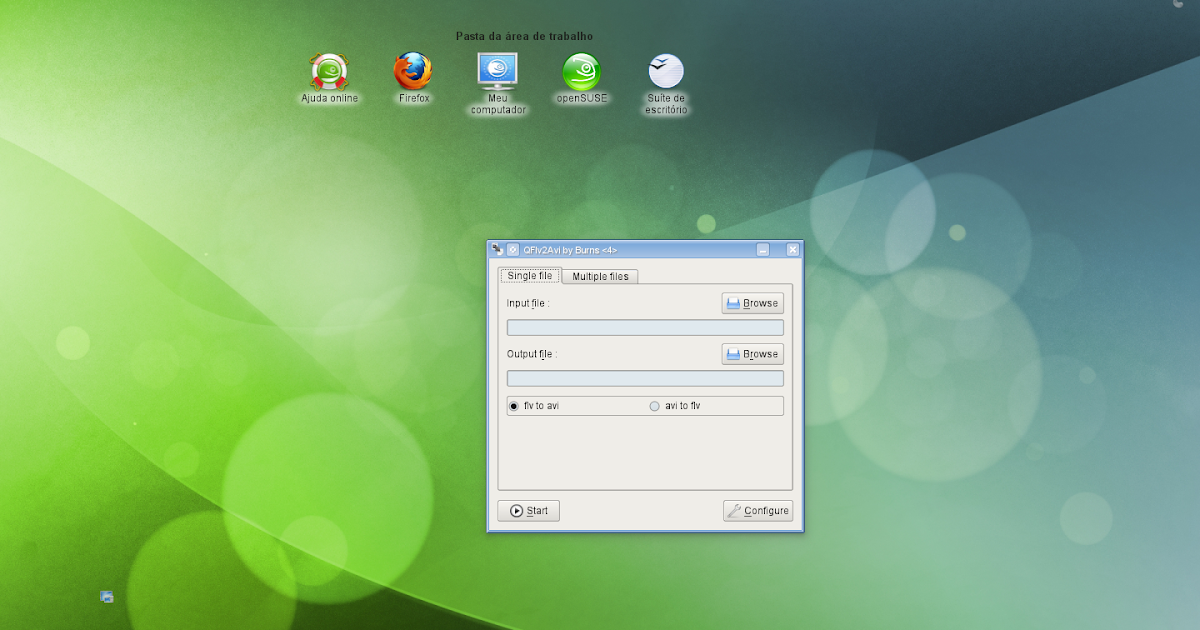Click the on-all-desktops pin button in title bar

pyautogui.click(x=513, y=249)
